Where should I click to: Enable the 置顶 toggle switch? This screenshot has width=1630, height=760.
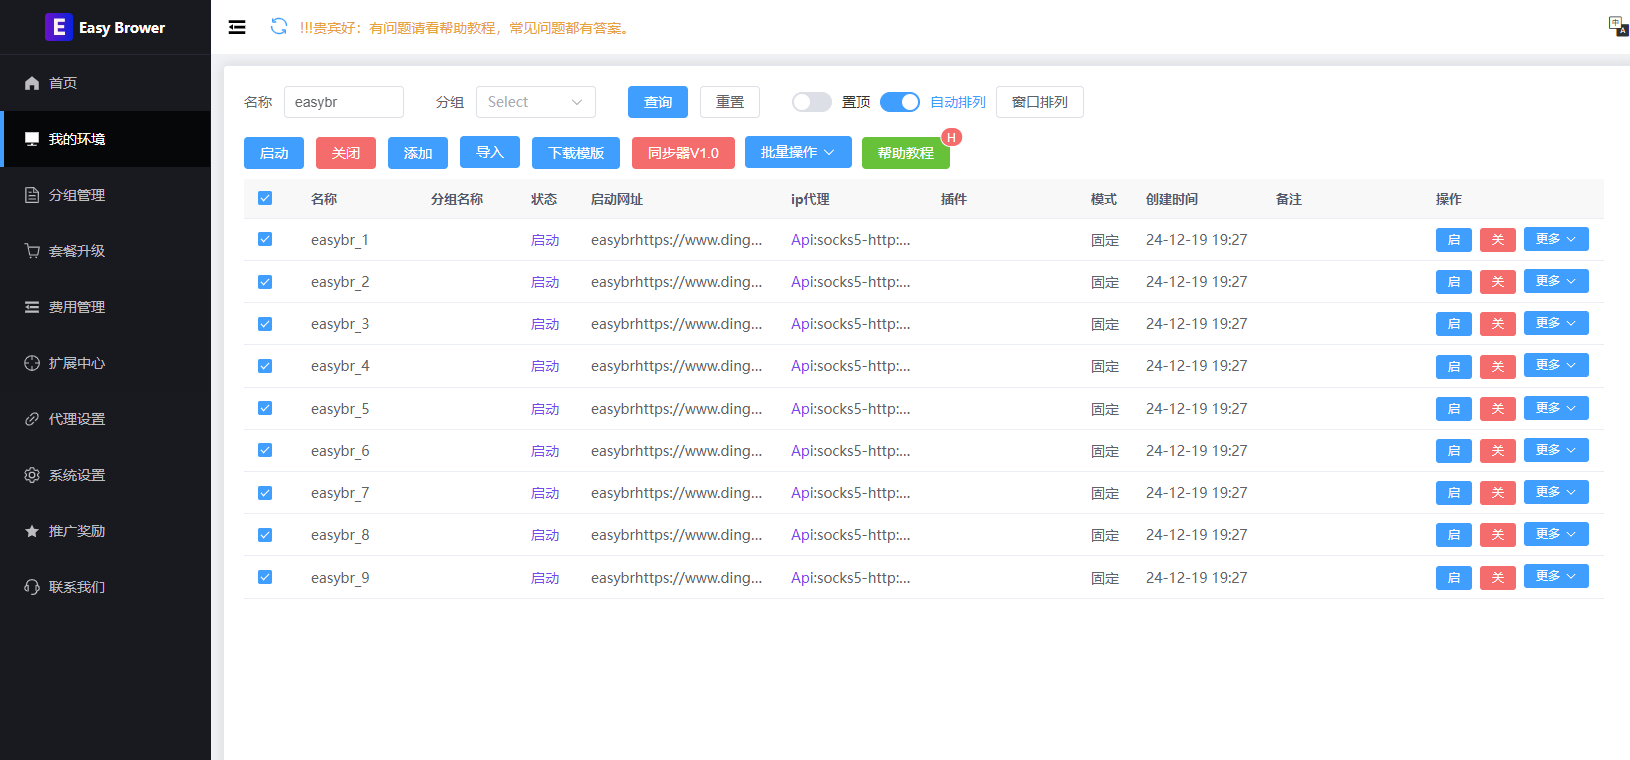pyautogui.click(x=812, y=102)
